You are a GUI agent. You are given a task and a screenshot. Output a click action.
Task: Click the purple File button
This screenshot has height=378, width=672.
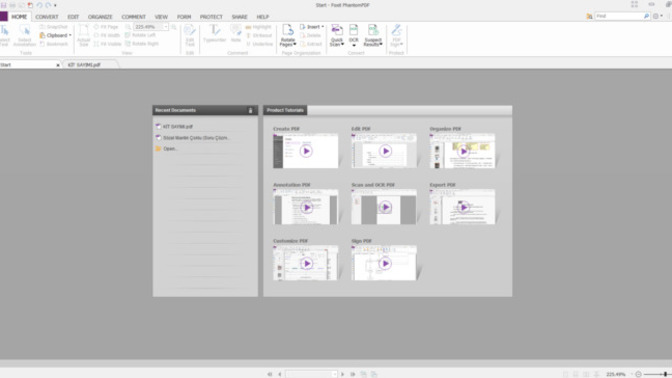pos(4,17)
